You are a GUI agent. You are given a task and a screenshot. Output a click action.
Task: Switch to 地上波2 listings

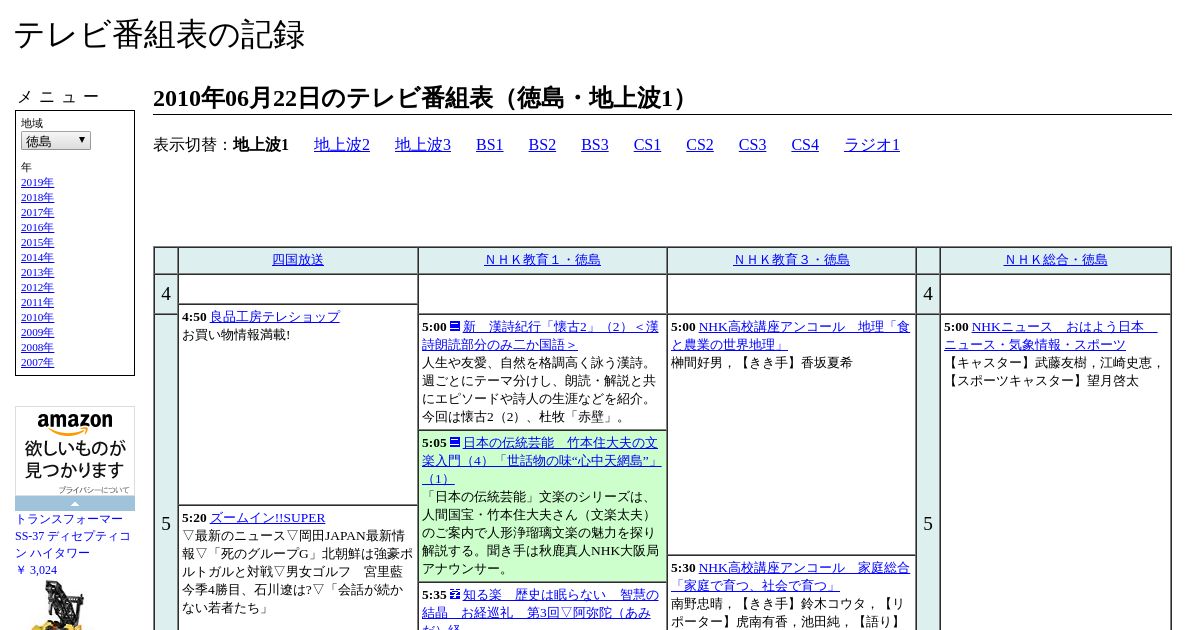[342, 145]
